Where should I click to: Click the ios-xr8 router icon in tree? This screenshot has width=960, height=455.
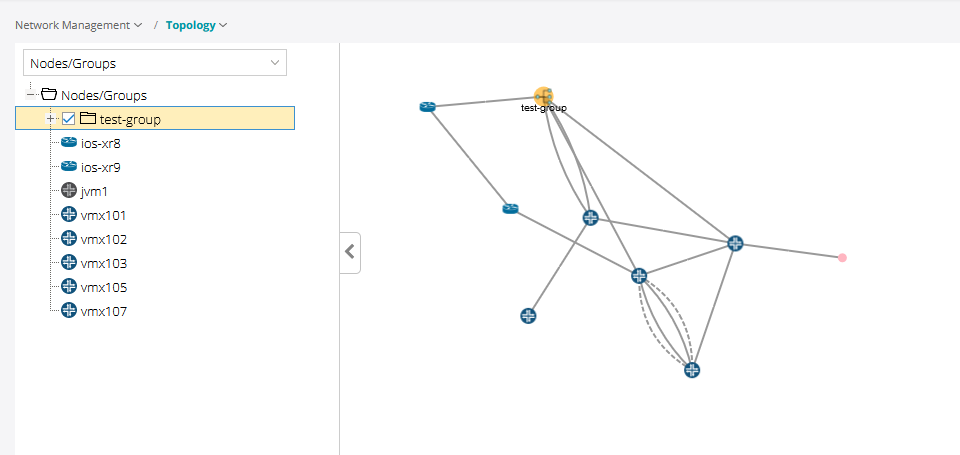pyautogui.click(x=69, y=143)
